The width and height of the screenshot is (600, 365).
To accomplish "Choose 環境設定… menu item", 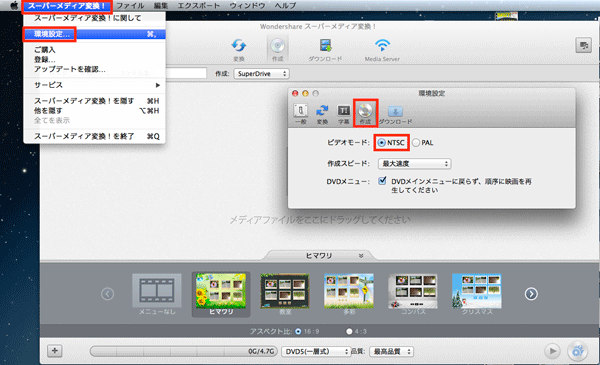I will tap(95, 34).
